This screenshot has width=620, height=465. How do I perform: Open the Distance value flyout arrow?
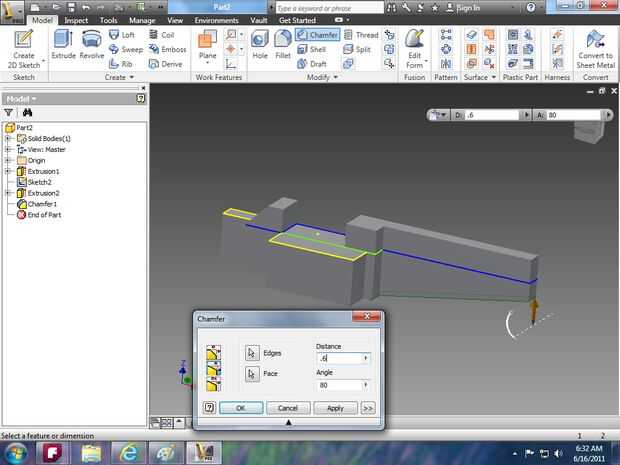click(x=365, y=358)
